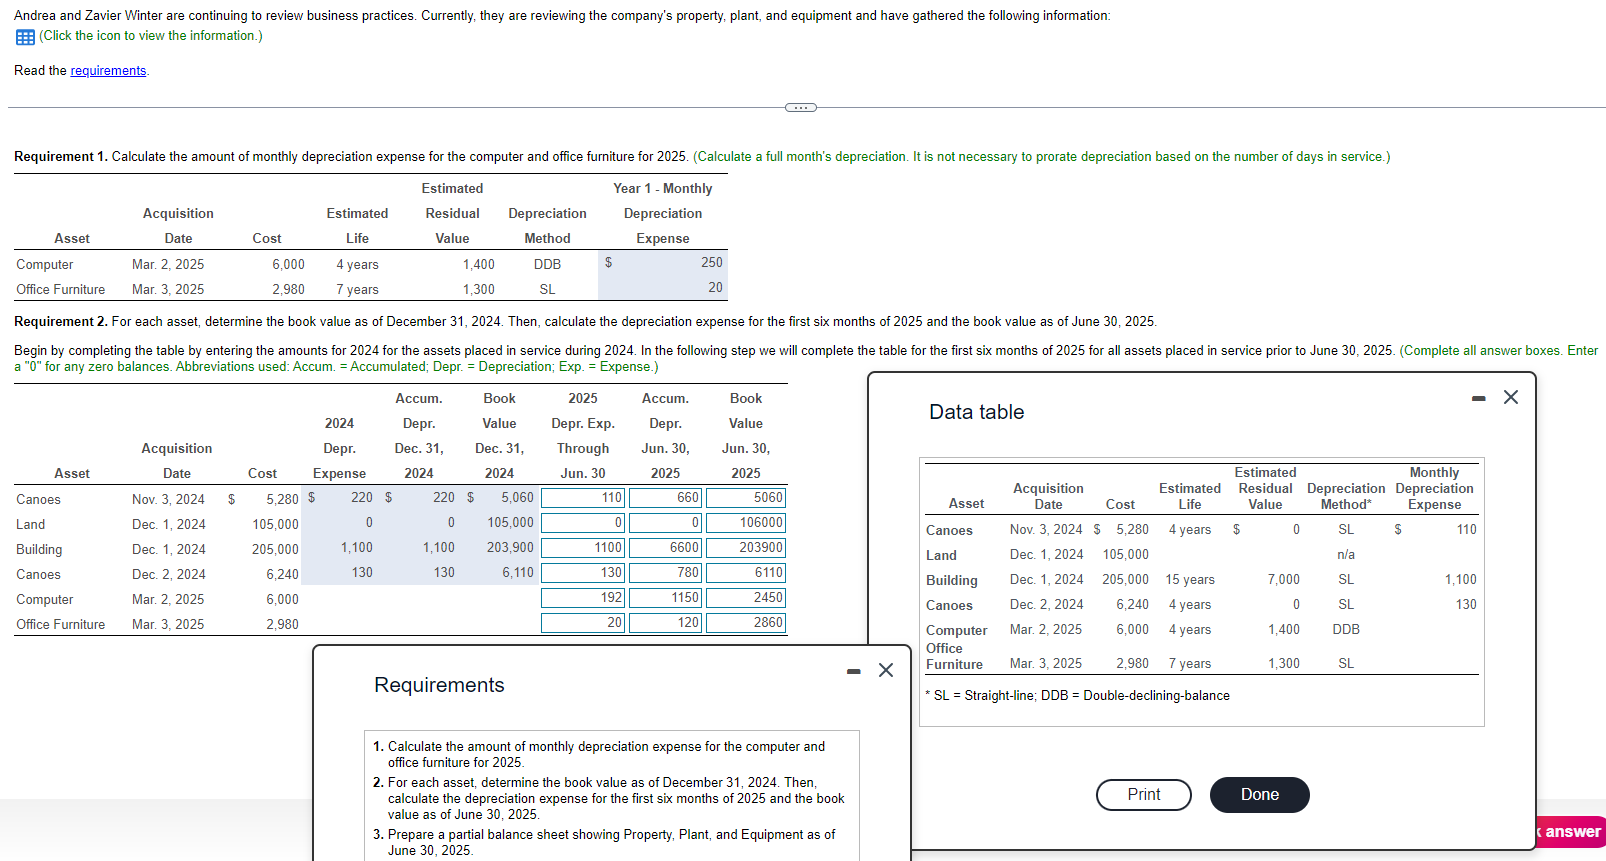Click the SL/DDB footnote in Data table
This screenshot has width=1606, height=861.
coord(1077,696)
